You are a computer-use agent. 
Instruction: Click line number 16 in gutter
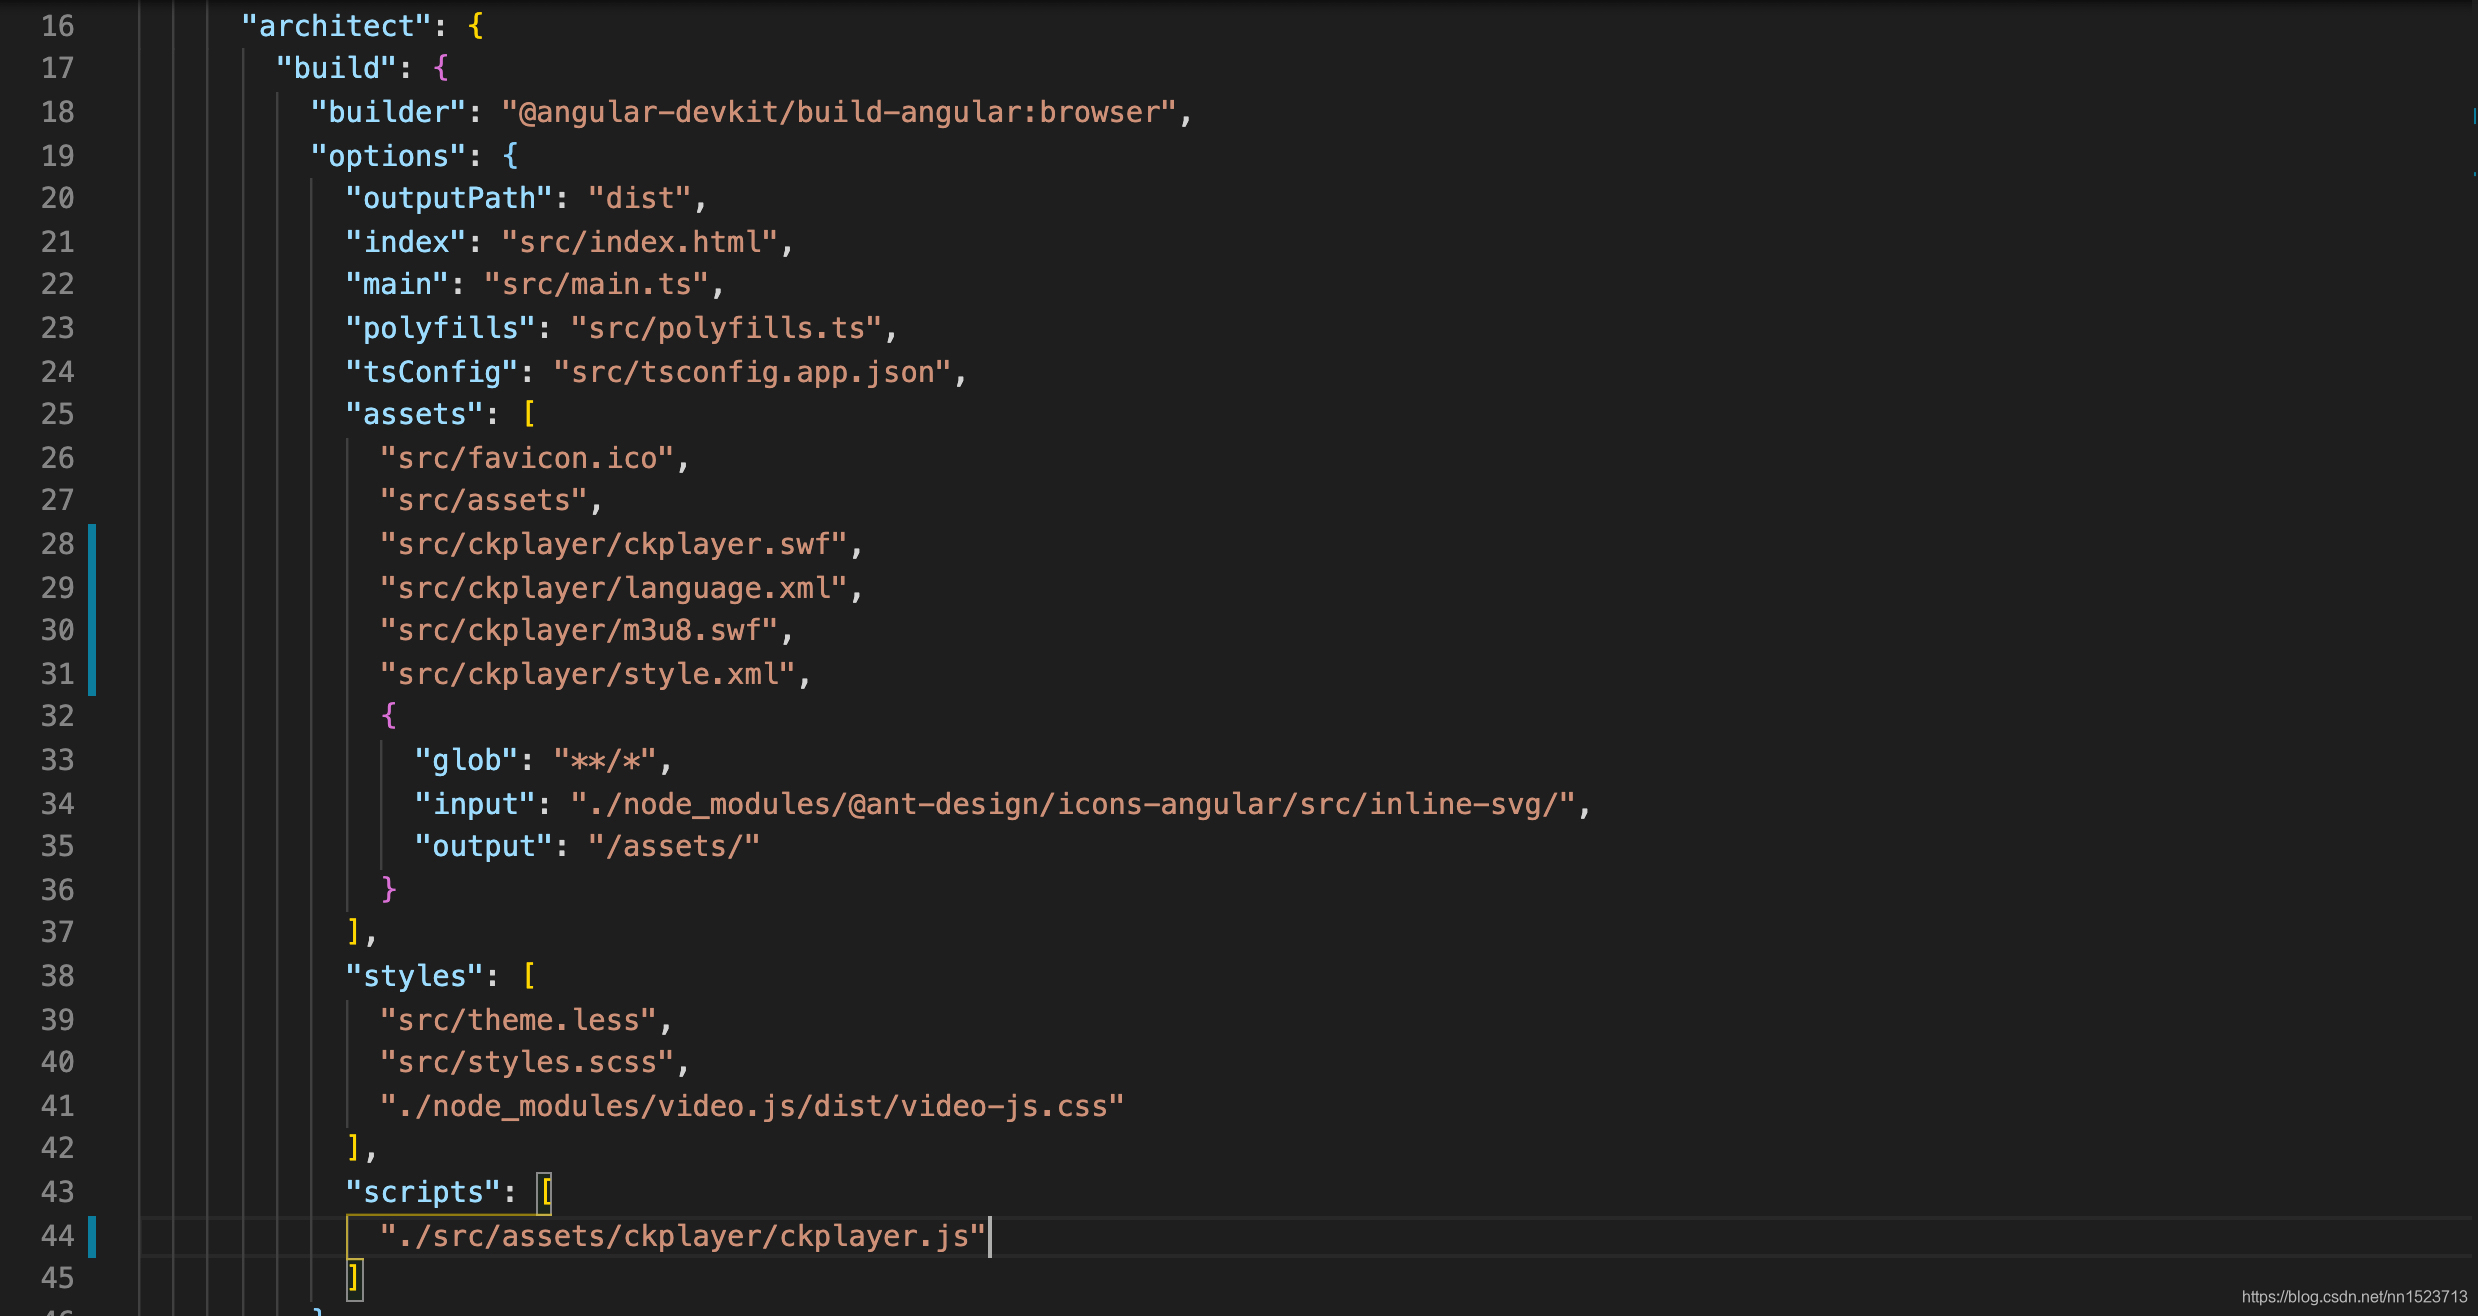(57, 26)
